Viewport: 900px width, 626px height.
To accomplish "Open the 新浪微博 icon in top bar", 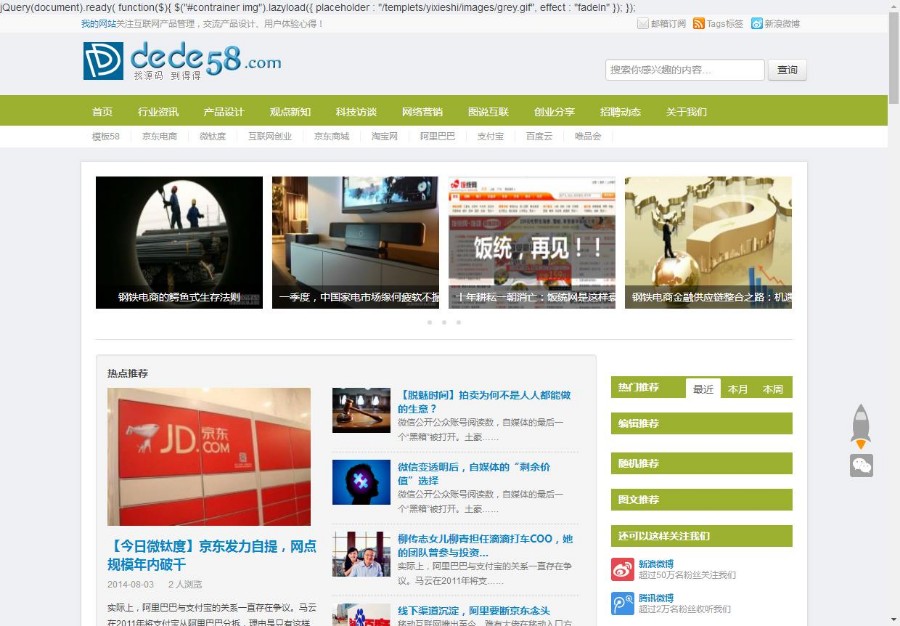I will coord(757,24).
